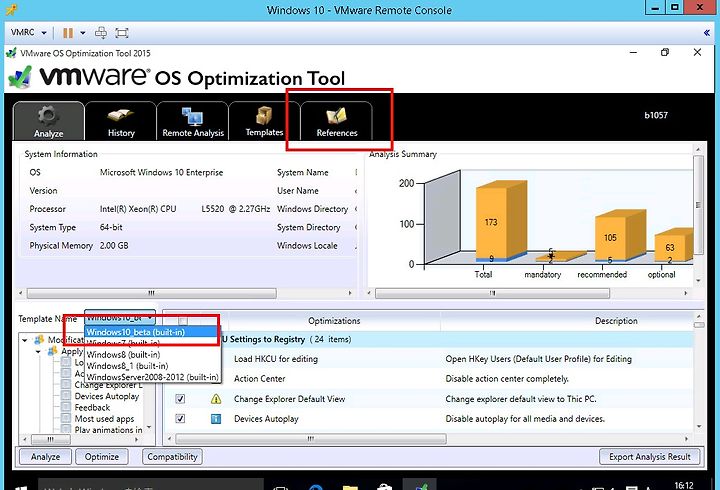Toggle the Change Explorer checkbox in the tree
Image resolution: width=720 pixels, height=490 pixels.
(67, 385)
